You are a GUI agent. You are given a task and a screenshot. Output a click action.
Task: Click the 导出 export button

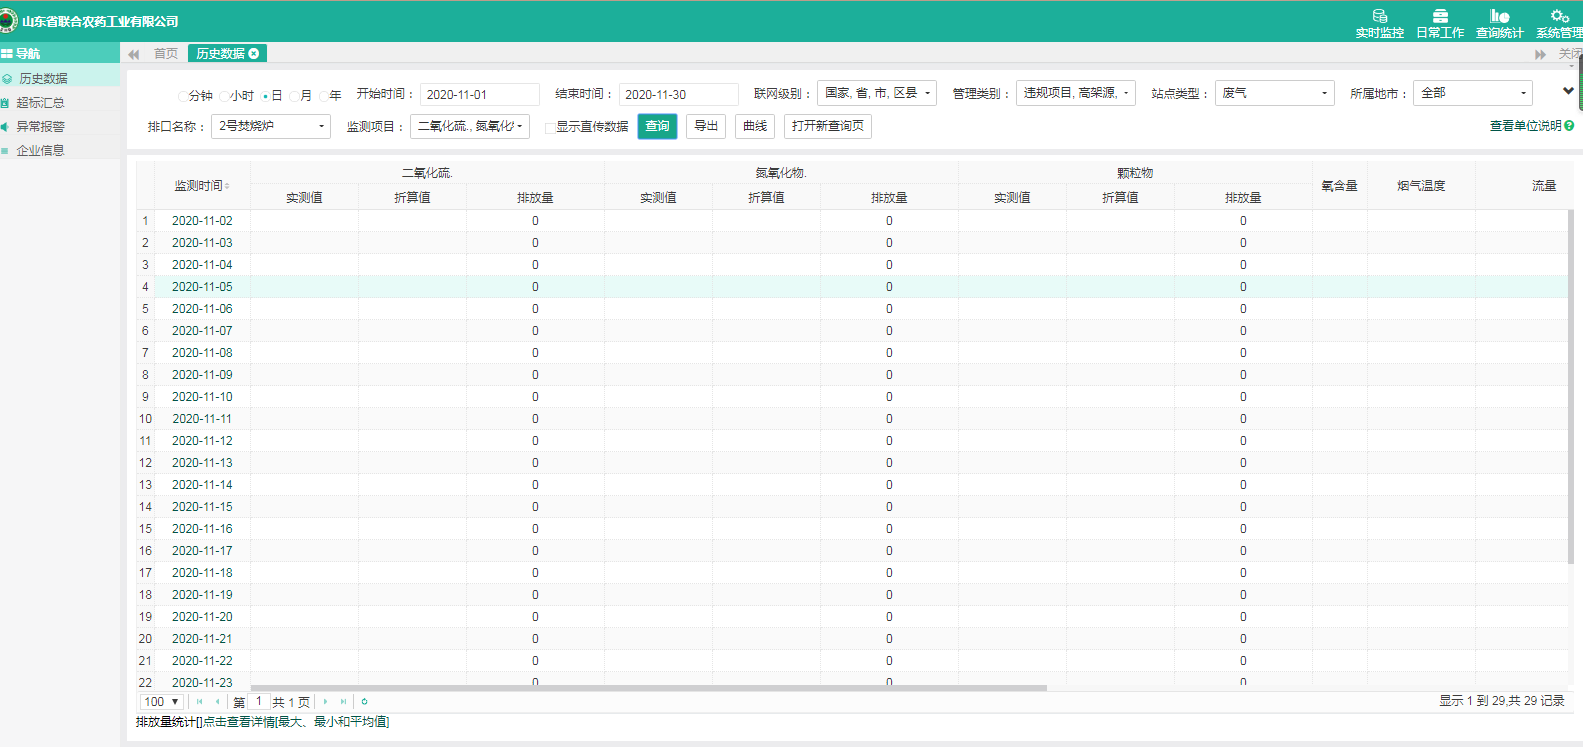point(706,126)
